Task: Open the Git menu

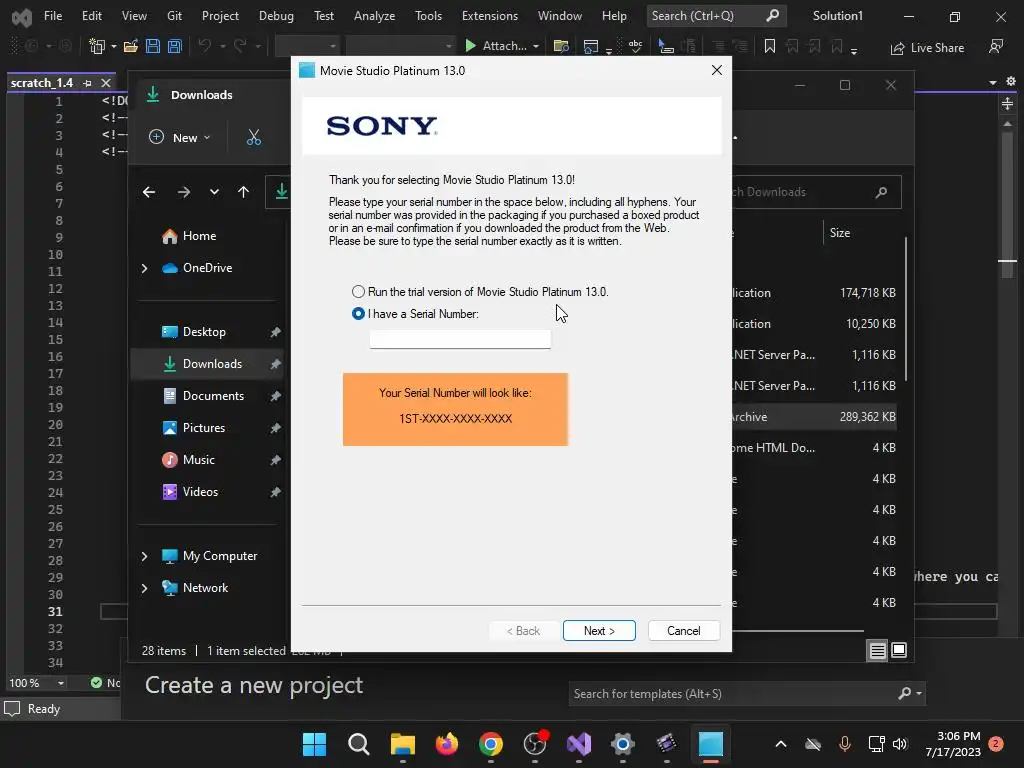Action: coord(174,16)
